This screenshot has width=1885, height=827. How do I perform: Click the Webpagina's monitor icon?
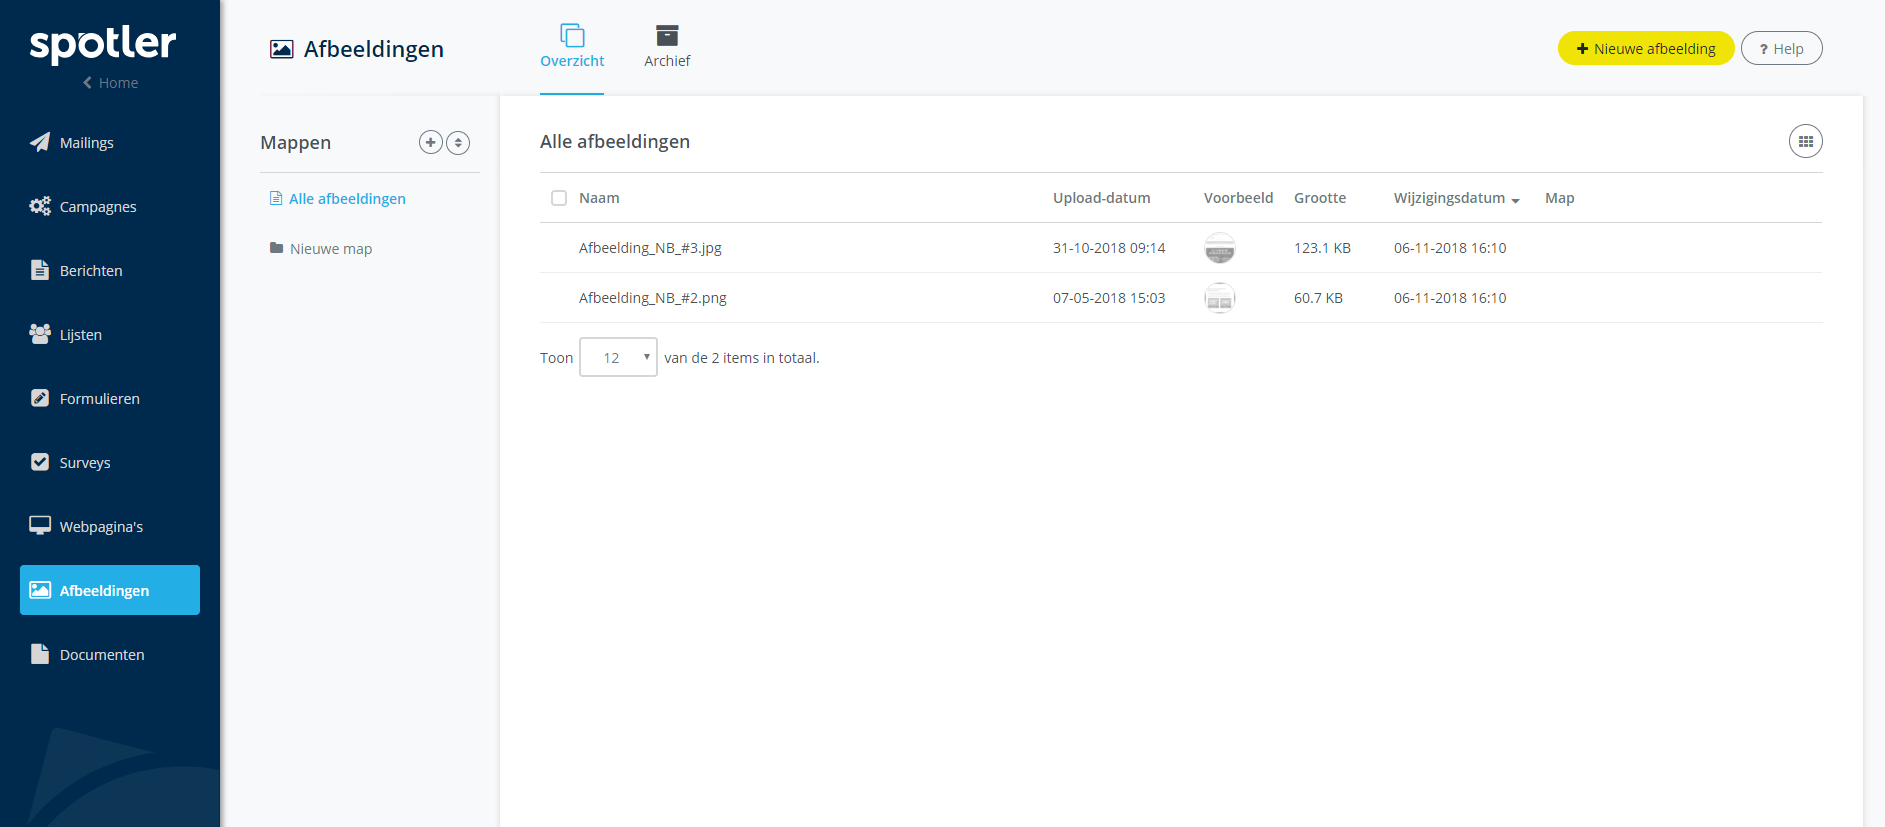(40, 525)
